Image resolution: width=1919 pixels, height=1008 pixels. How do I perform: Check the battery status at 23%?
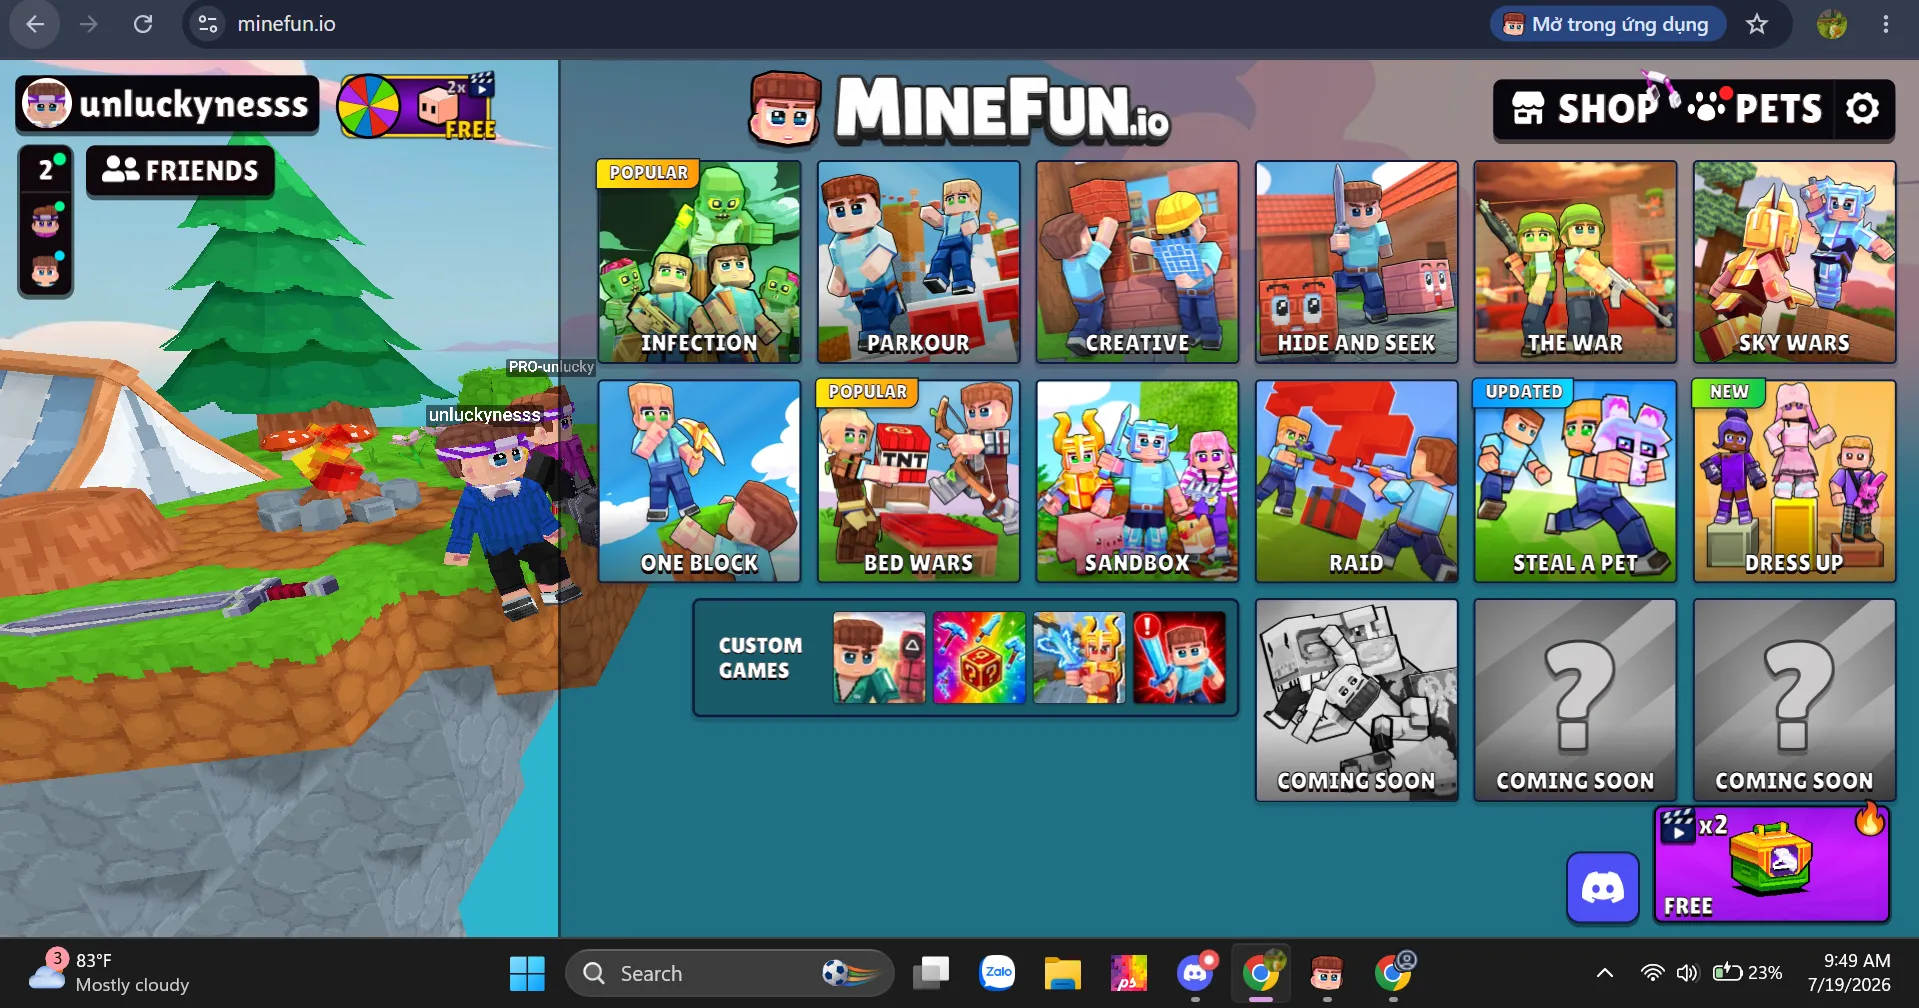pos(1747,973)
